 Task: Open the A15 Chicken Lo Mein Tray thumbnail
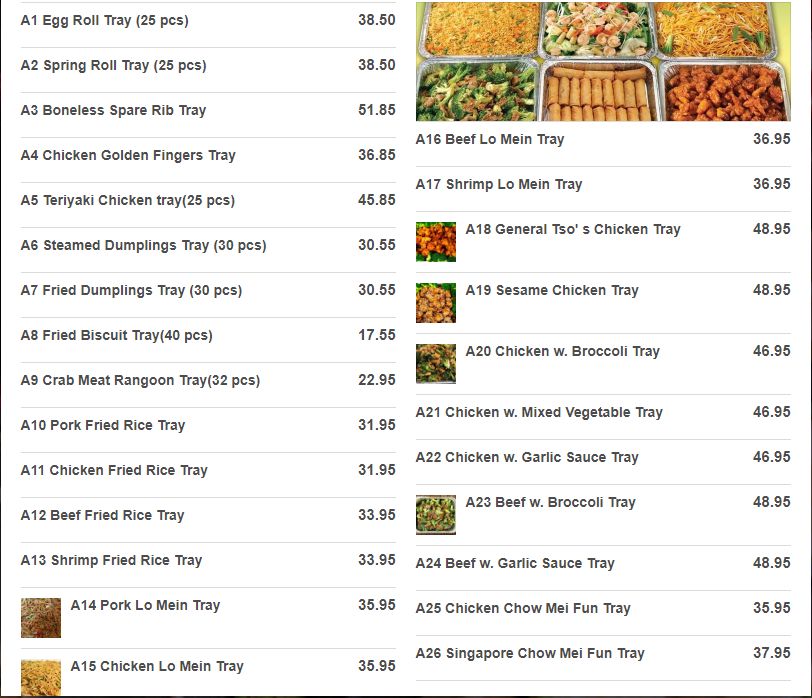41,678
